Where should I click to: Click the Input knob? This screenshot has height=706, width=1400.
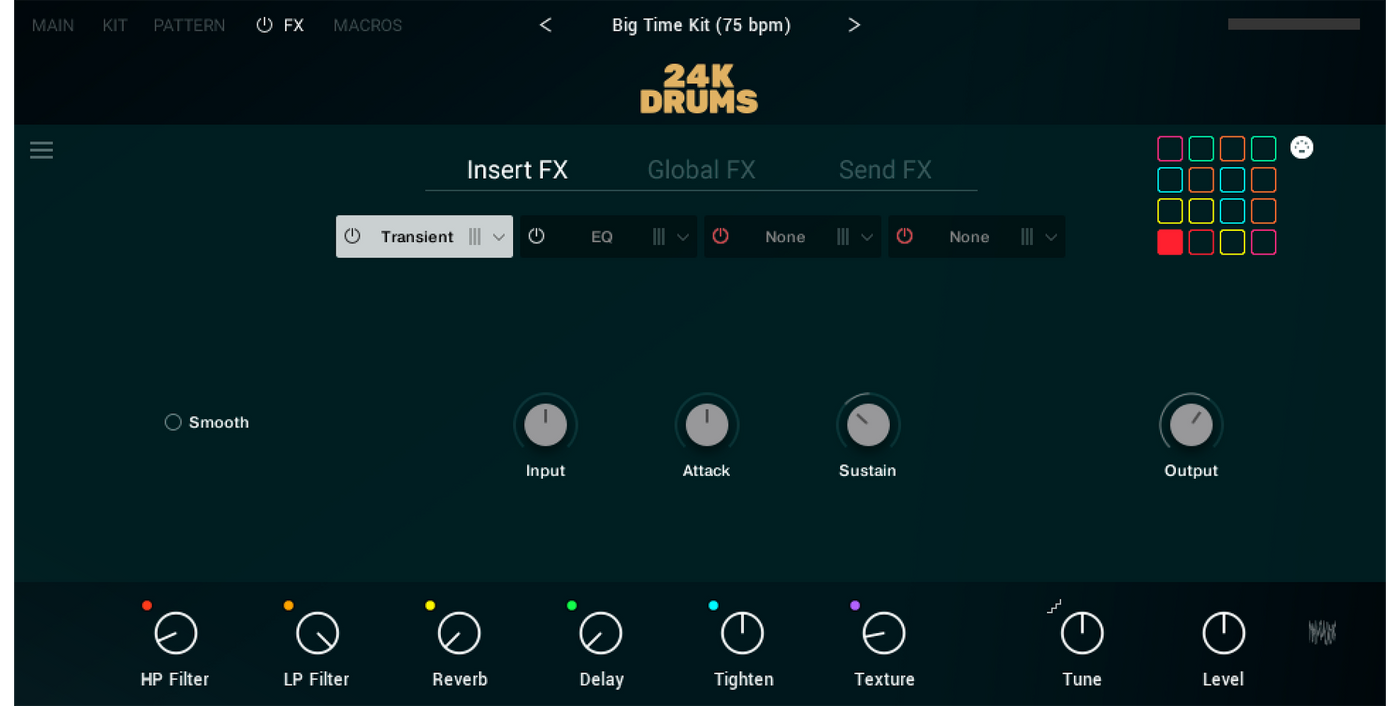(546, 425)
